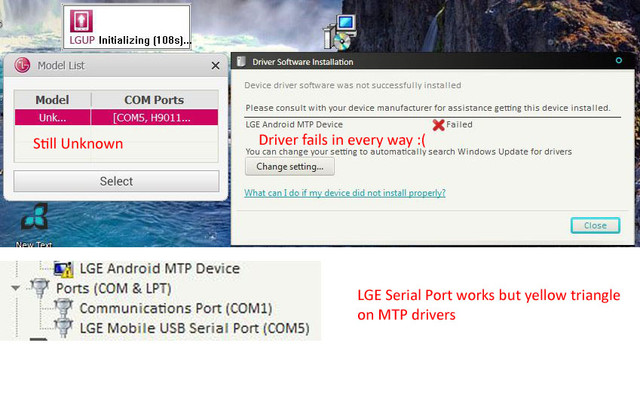Close the Driver Software Installation dialog
Screen dimensions: 640x395
(x=595, y=226)
